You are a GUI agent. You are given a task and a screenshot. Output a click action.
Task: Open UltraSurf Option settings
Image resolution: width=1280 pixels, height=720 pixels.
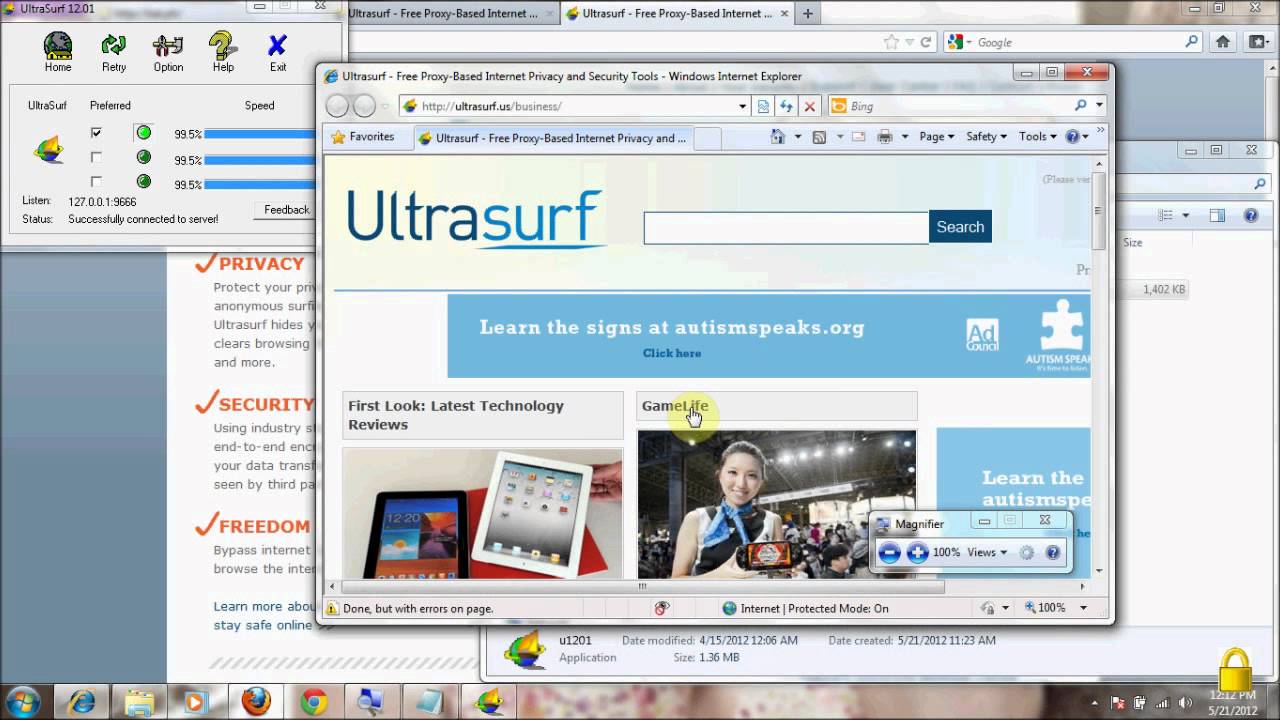point(168,52)
